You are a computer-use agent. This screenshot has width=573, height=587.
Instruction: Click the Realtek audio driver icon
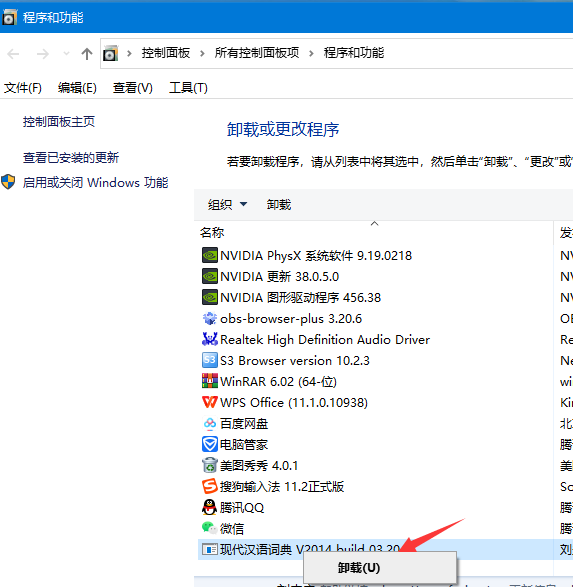pyautogui.click(x=210, y=339)
